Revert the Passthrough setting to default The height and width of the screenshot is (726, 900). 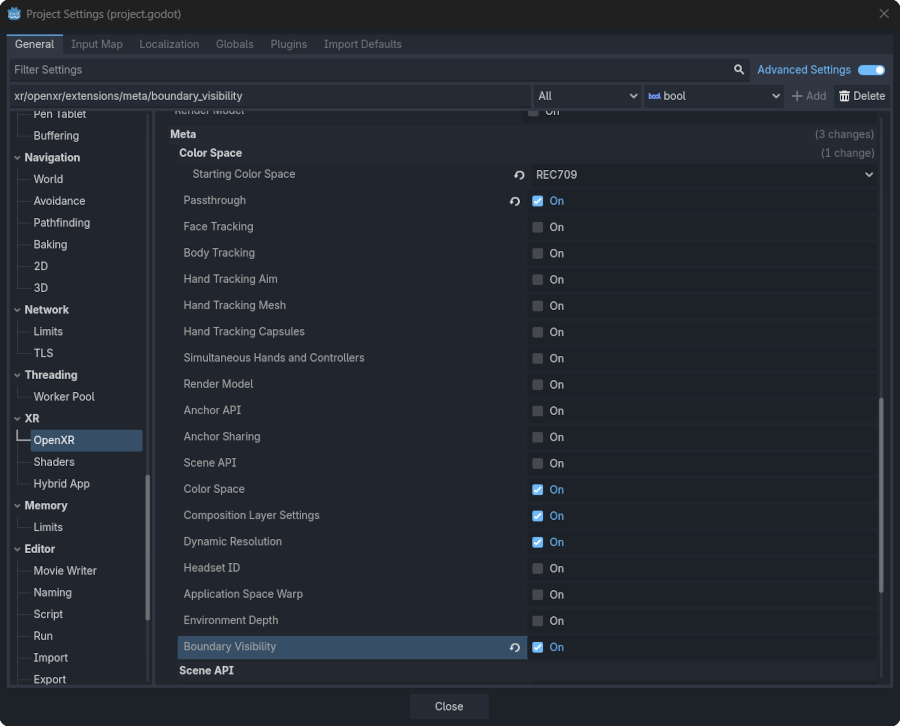point(515,201)
